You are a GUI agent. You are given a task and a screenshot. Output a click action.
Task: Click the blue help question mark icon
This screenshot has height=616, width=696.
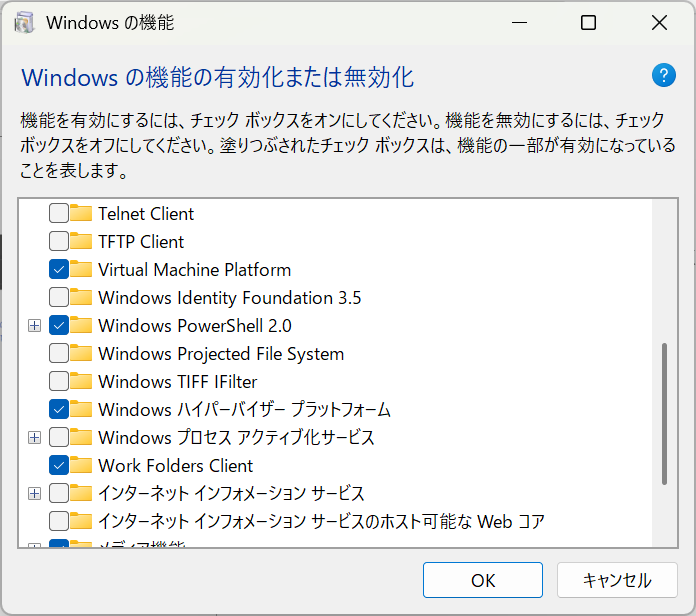click(664, 75)
